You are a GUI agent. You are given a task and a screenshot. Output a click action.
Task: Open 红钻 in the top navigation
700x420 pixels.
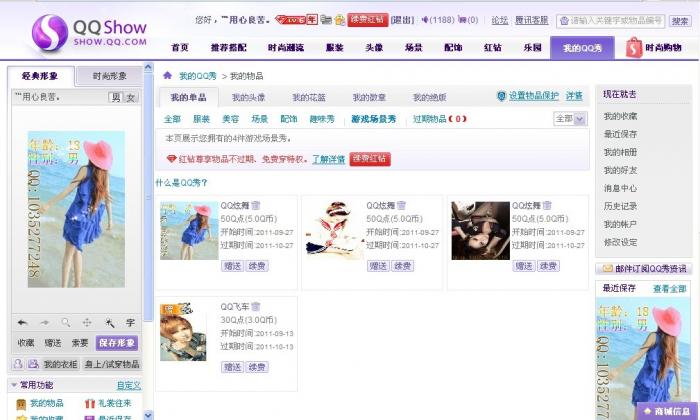click(492, 47)
